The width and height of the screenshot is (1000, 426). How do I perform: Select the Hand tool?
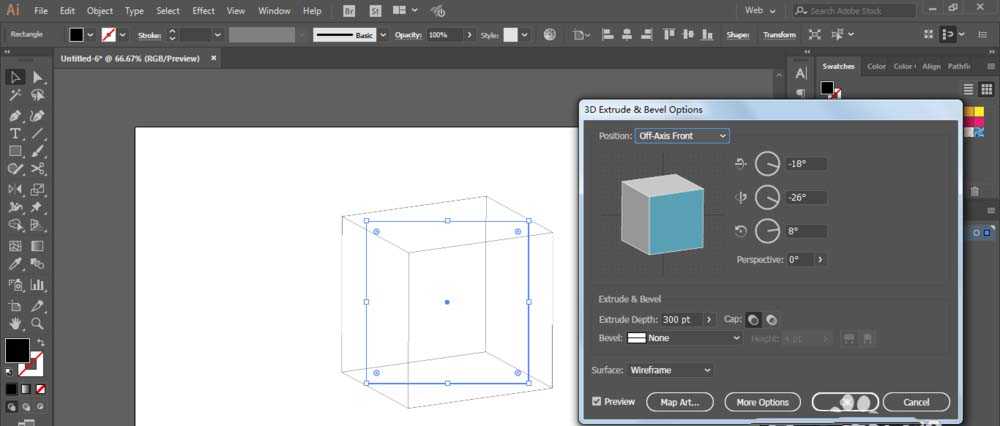pyautogui.click(x=15, y=323)
